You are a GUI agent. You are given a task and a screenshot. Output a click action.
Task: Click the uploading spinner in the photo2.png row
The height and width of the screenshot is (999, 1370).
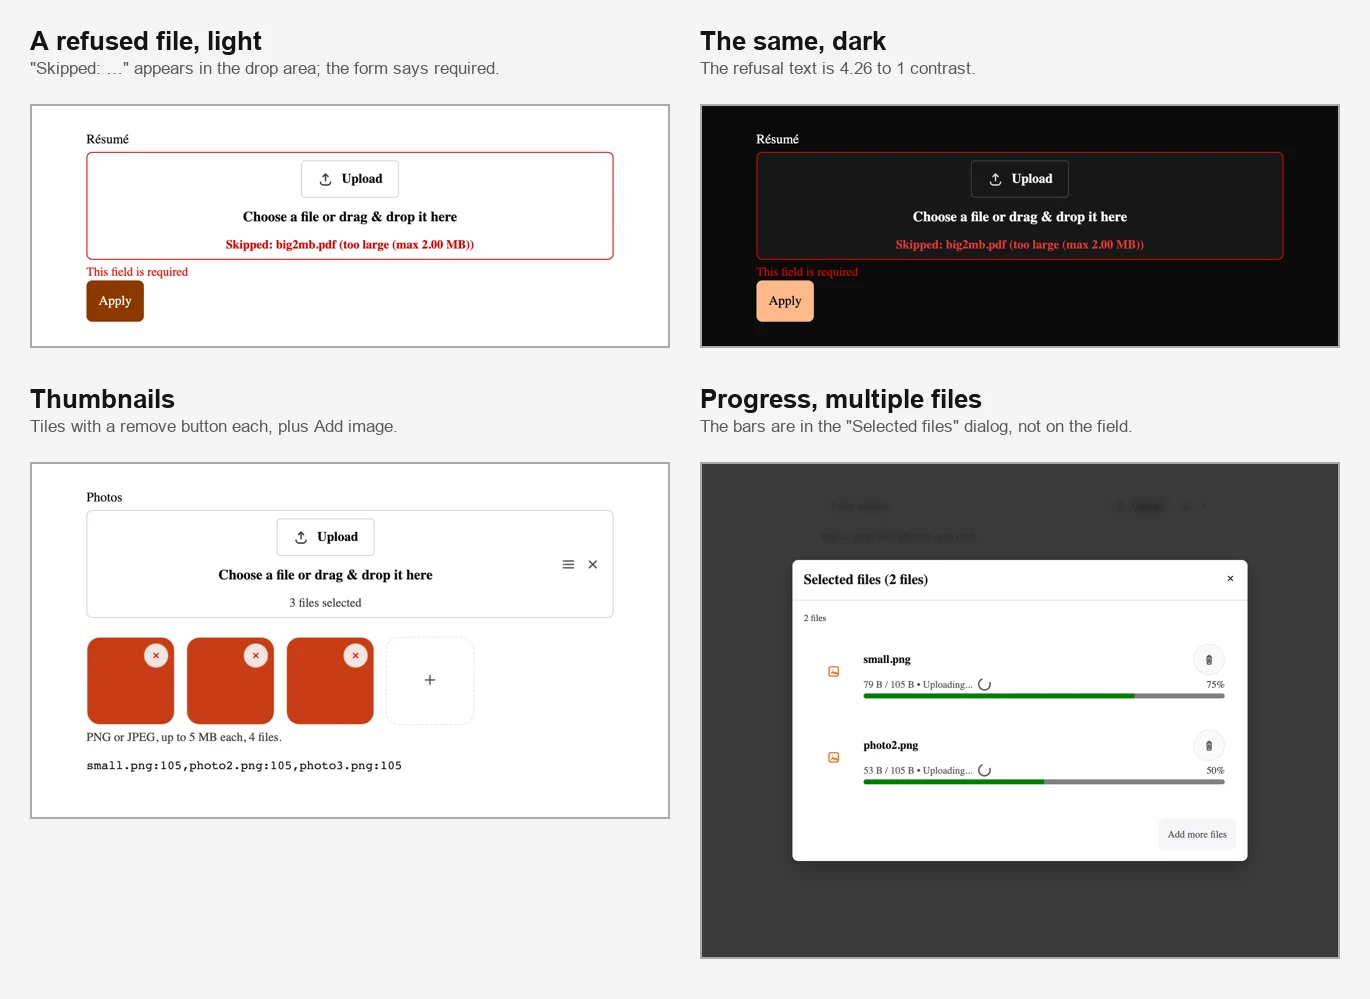985,771
